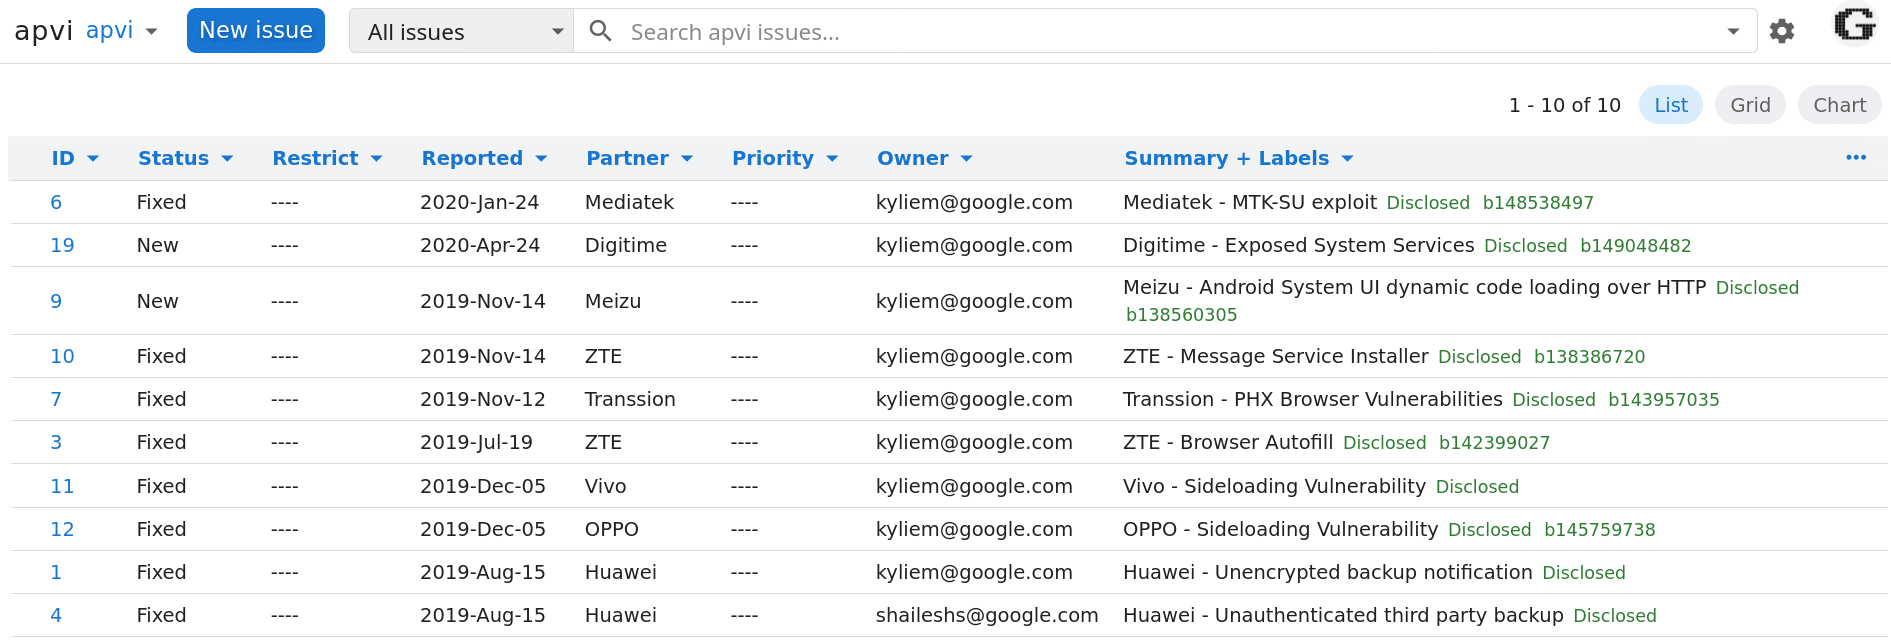Click the b149048482 label
Screen dimensions: 1891x642
click(1635, 246)
